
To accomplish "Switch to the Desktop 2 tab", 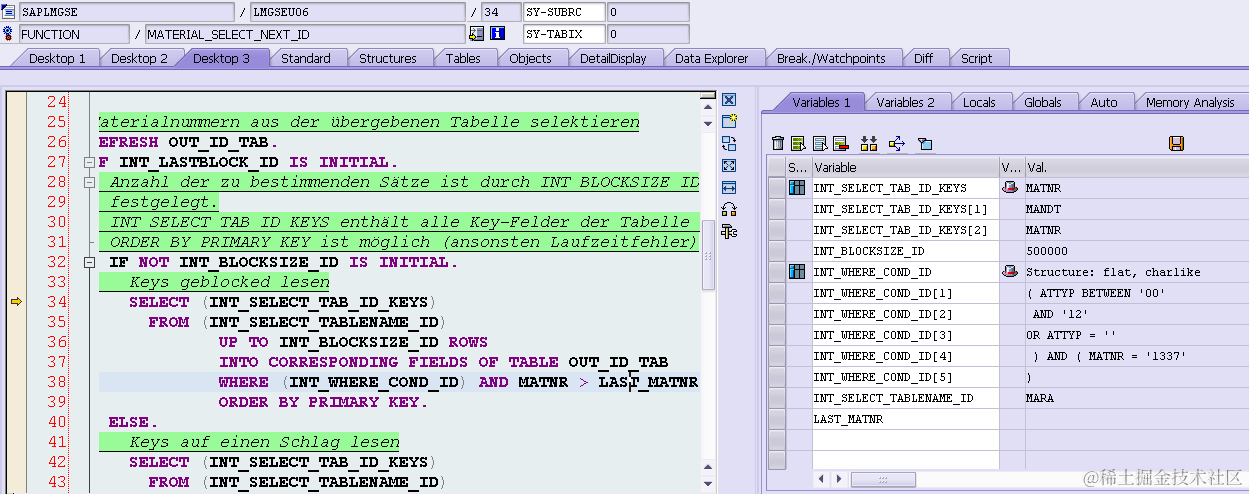I will coord(139,58).
